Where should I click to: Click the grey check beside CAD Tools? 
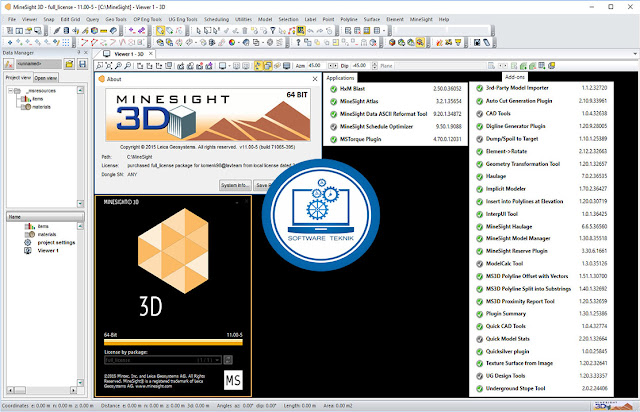point(480,114)
